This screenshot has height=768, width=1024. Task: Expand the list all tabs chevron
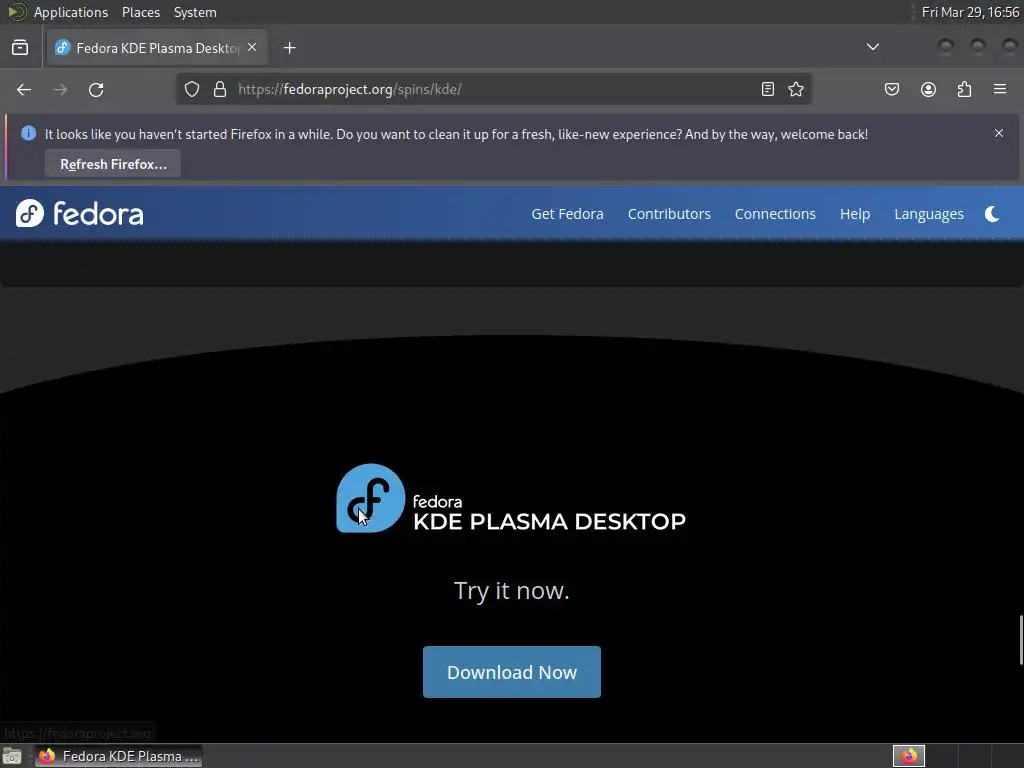click(872, 47)
